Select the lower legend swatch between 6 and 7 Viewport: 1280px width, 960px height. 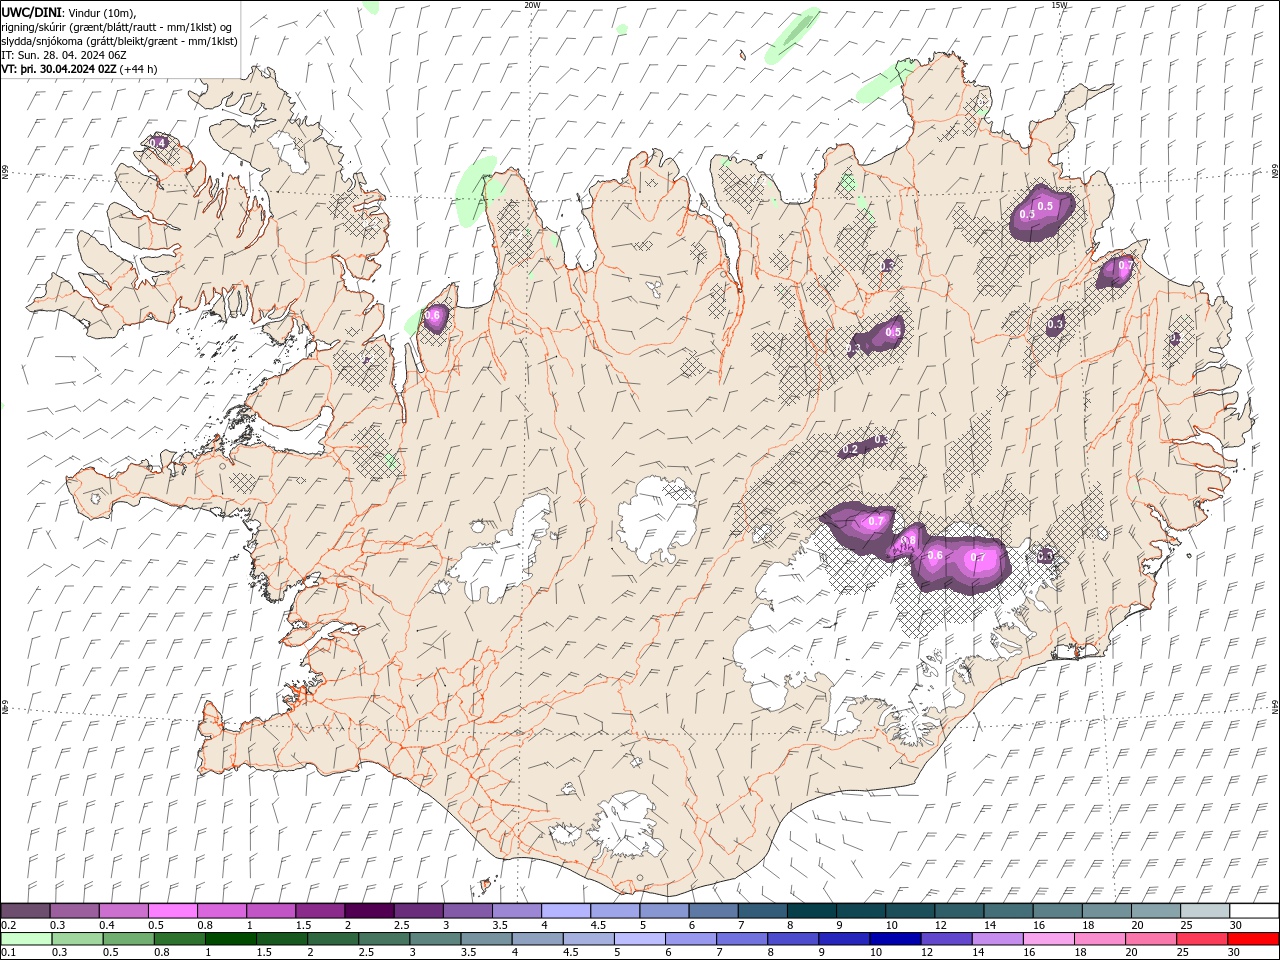(689, 939)
